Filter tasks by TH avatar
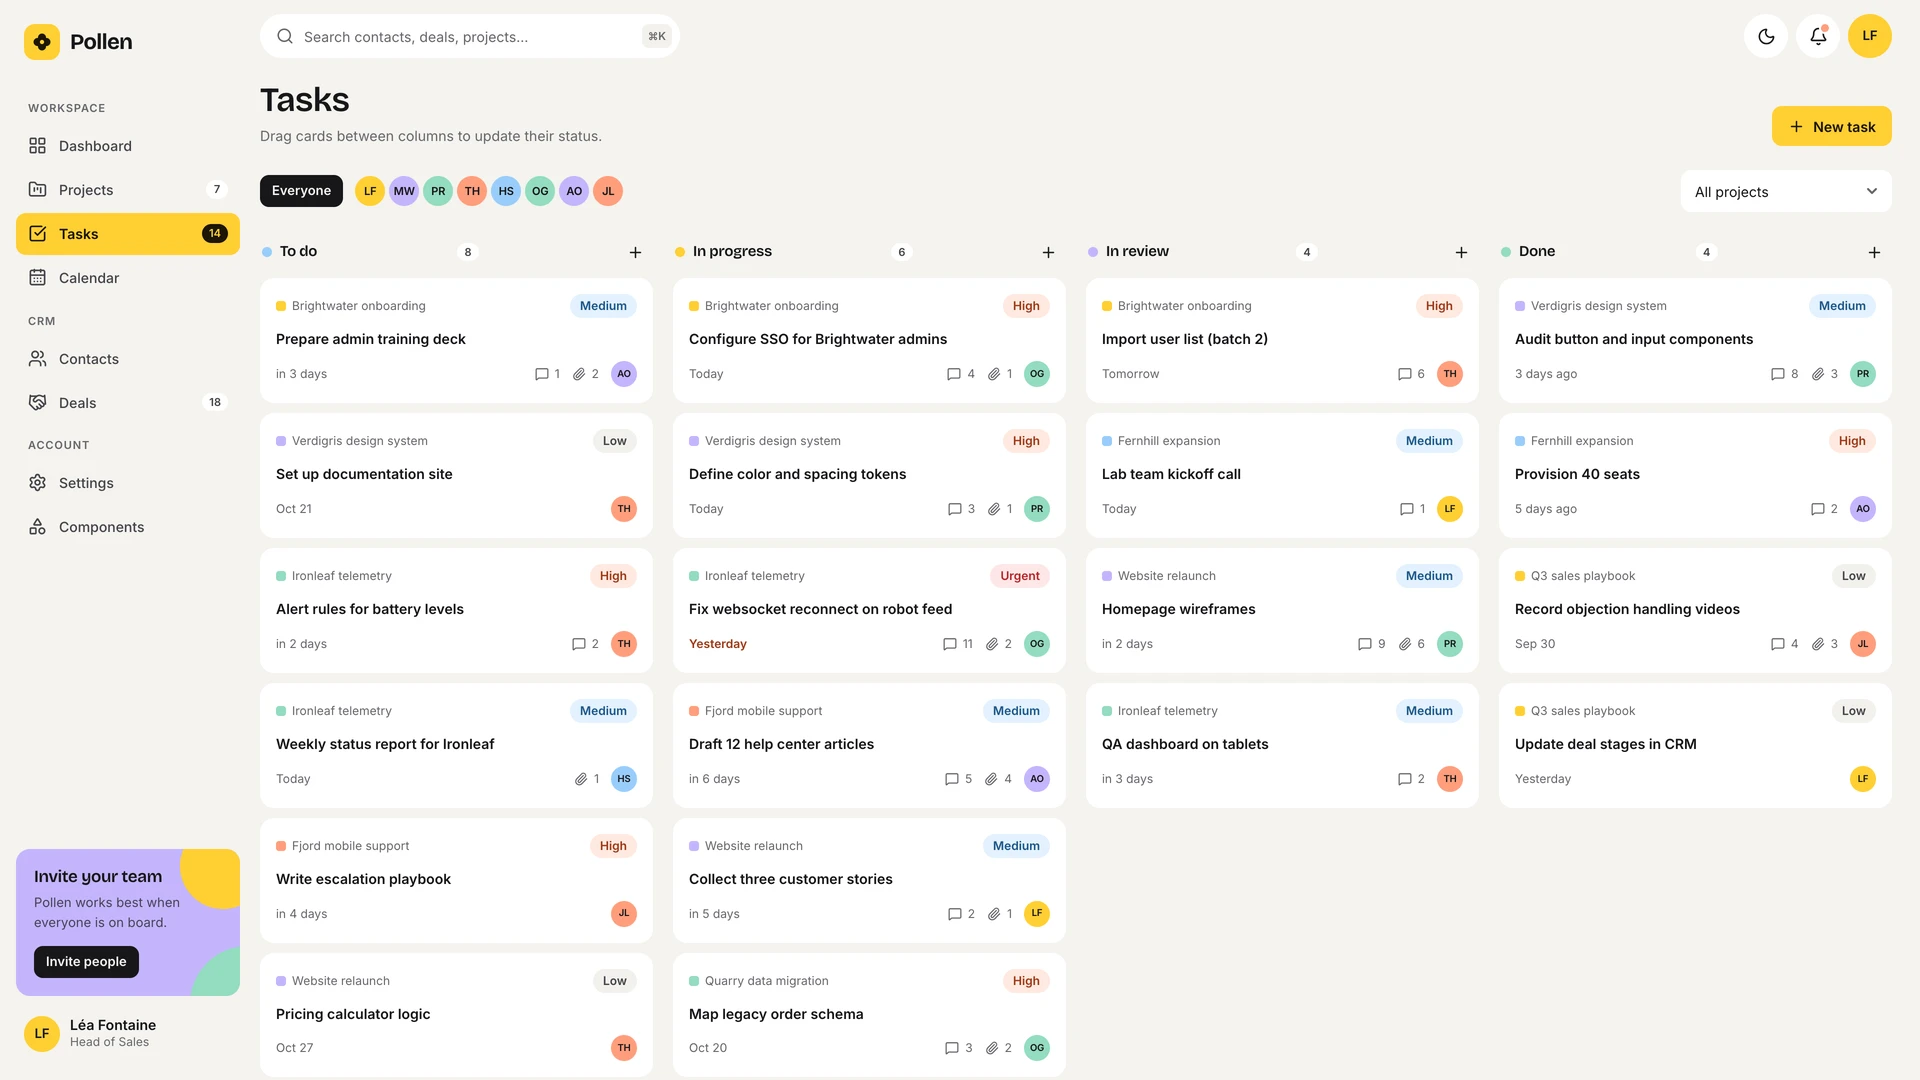The image size is (1920, 1080). point(472,191)
